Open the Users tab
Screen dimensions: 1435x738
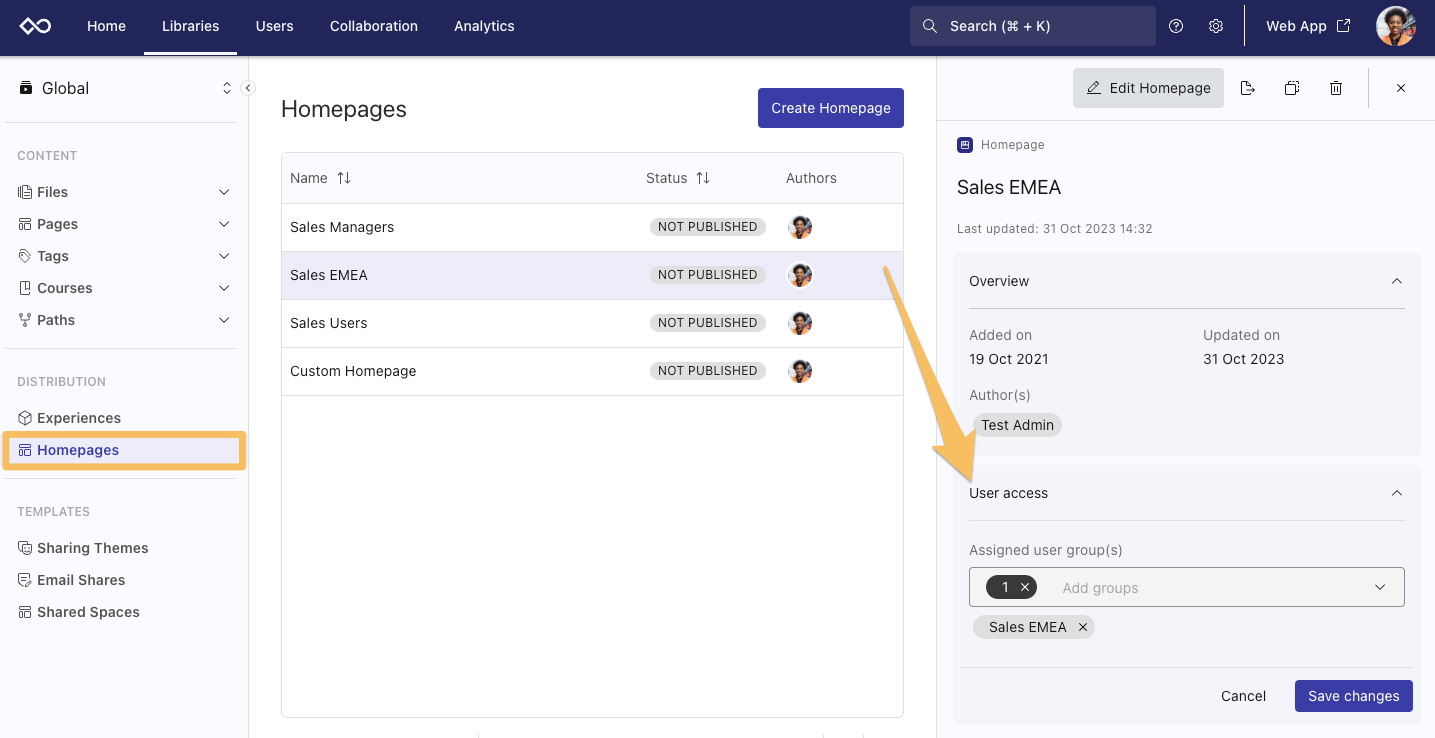tap(275, 26)
